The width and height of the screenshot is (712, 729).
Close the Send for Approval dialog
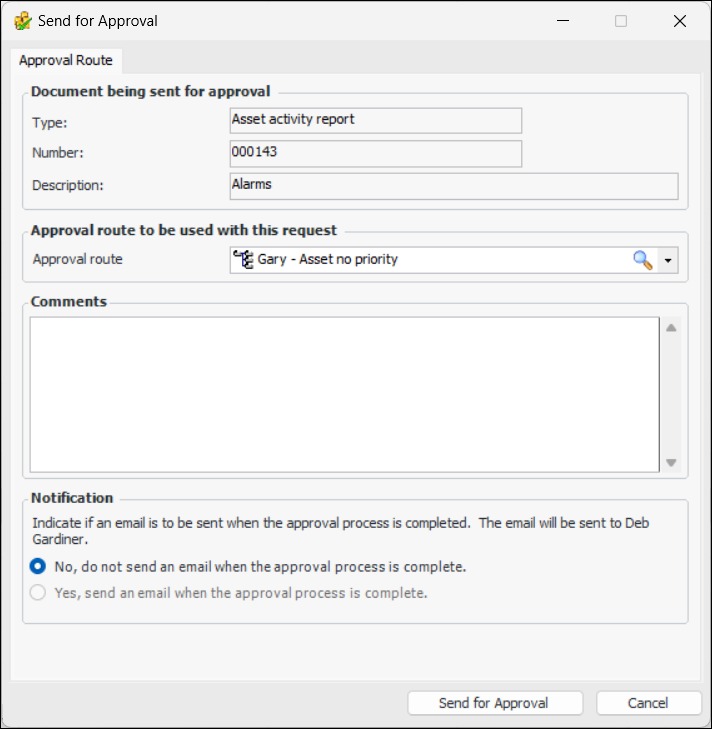pos(681,21)
